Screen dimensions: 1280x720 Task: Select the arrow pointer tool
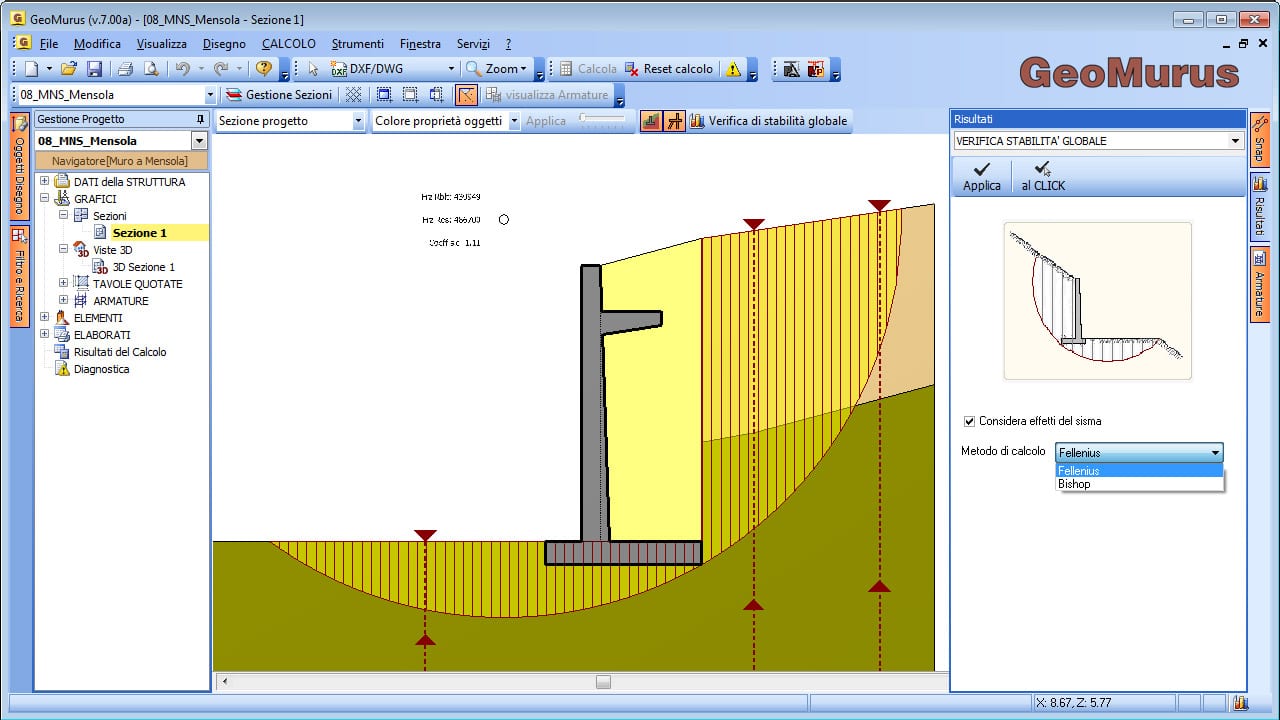(x=313, y=69)
